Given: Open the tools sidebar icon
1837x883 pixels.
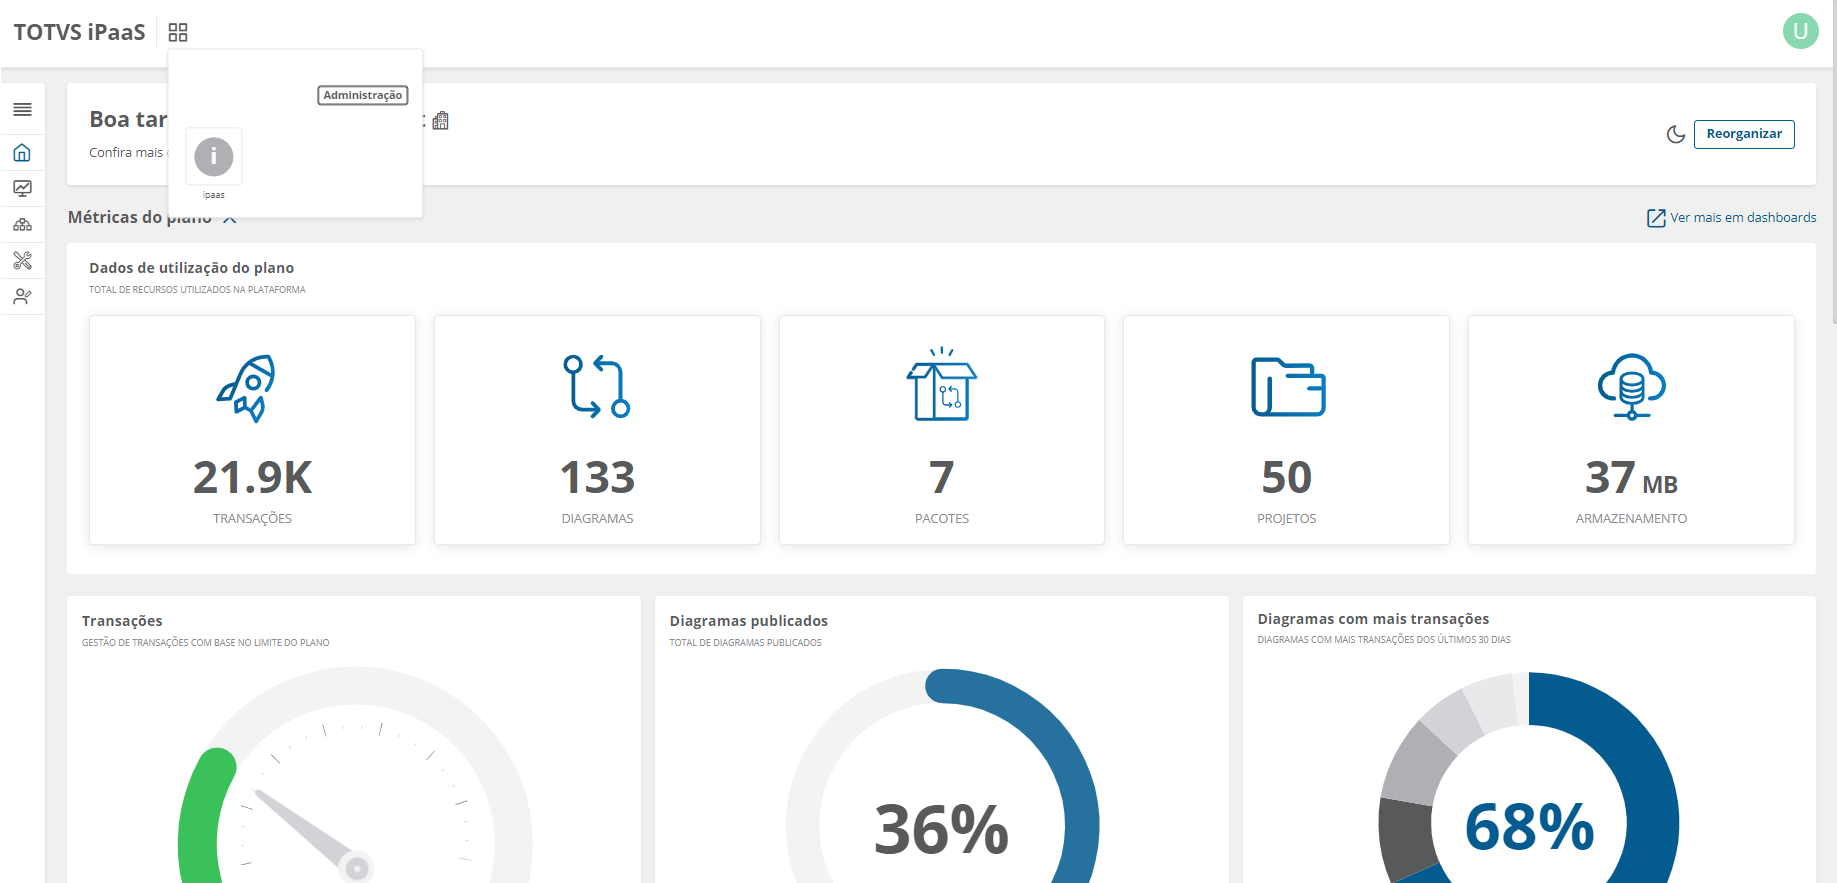Looking at the screenshot, I should [22, 260].
